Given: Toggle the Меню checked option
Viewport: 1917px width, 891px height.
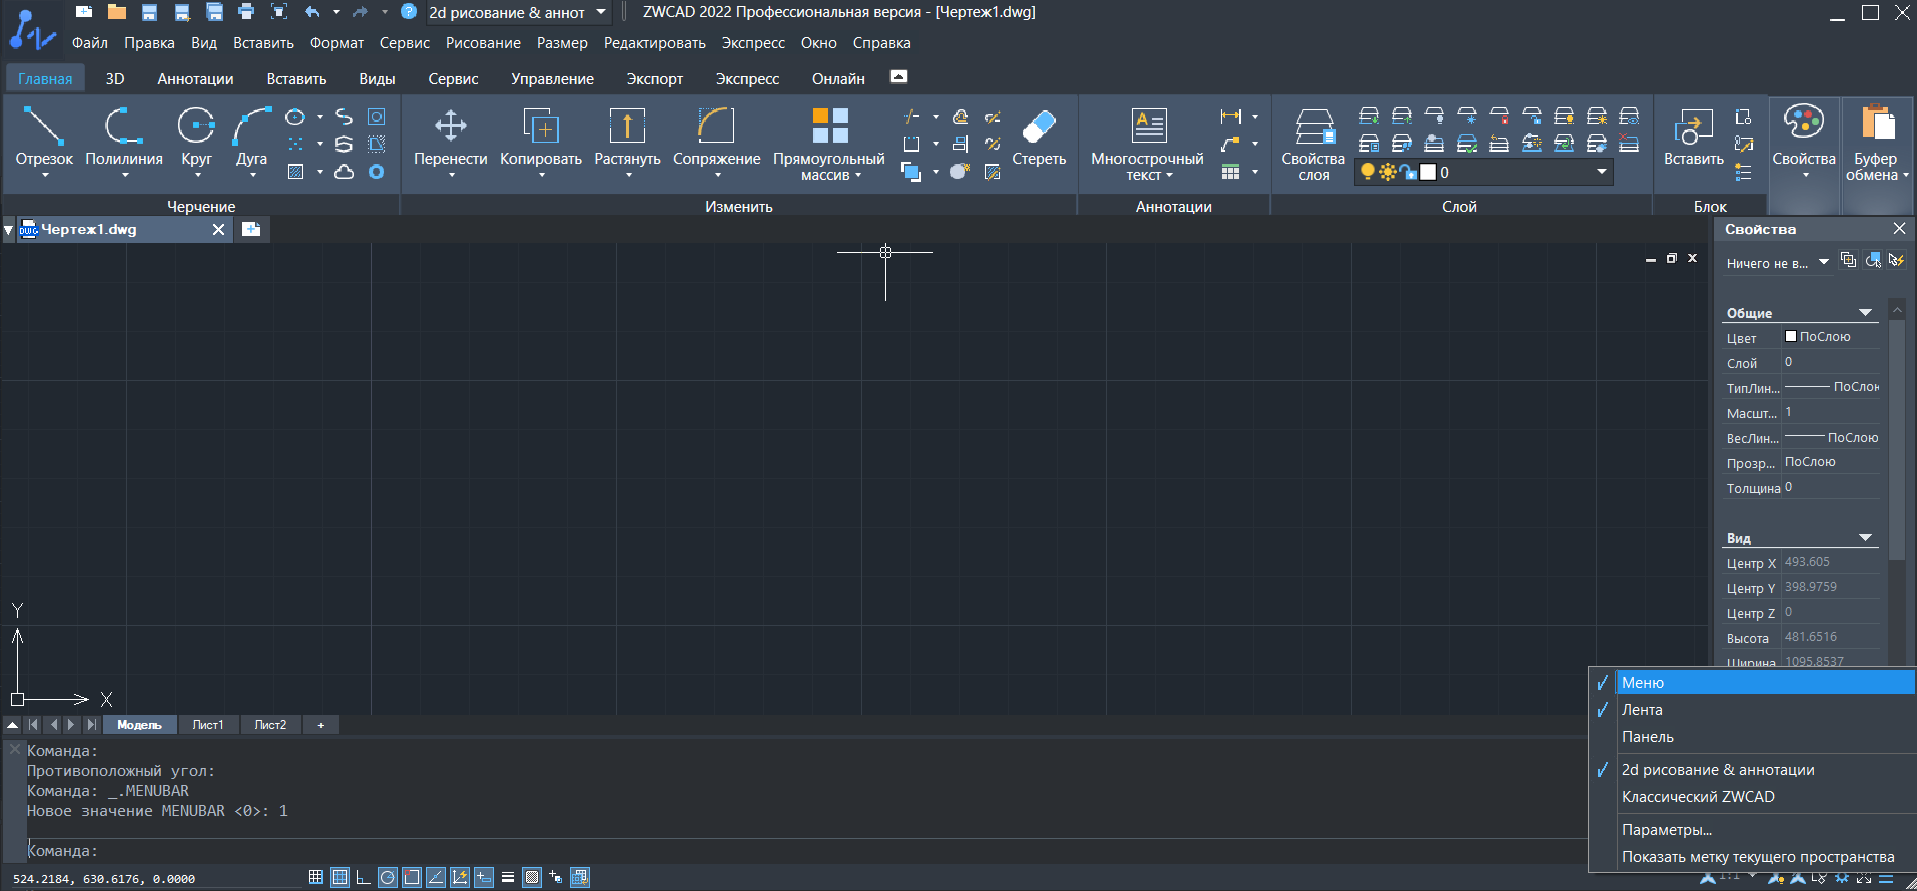Looking at the screenshot, I should pos(1643,683).
